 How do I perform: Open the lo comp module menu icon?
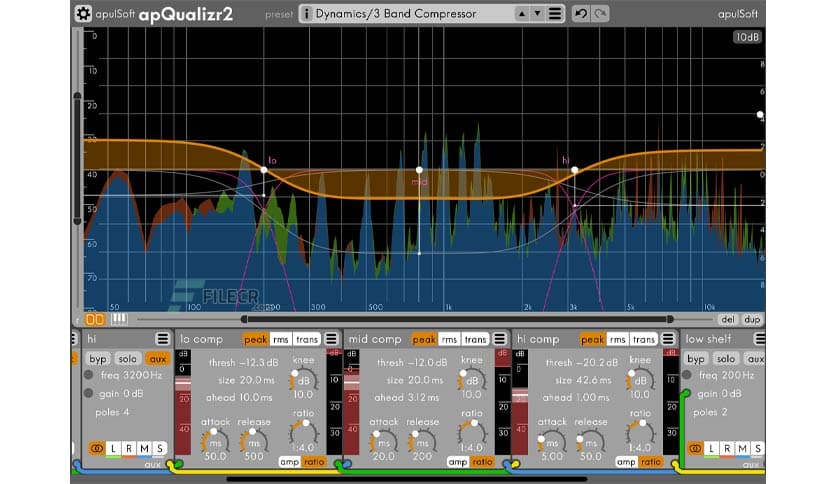332,339
